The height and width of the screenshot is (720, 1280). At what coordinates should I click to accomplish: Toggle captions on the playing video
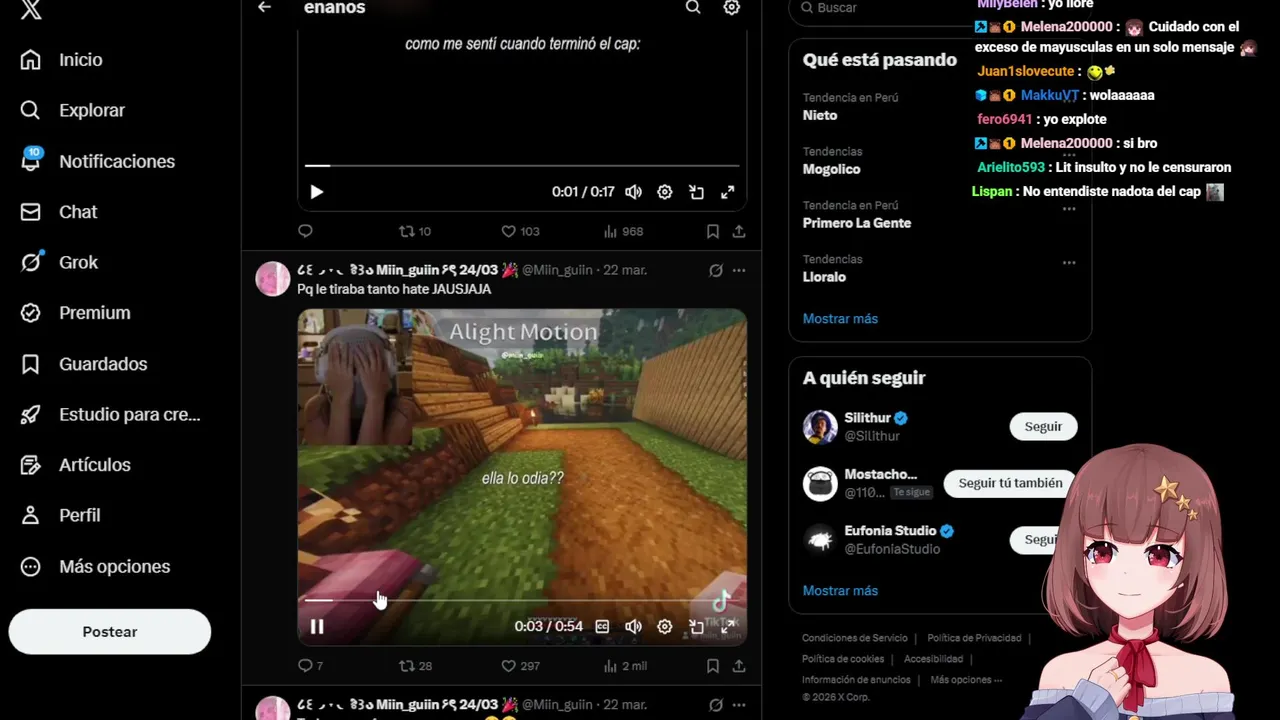(x=602, y=627)
